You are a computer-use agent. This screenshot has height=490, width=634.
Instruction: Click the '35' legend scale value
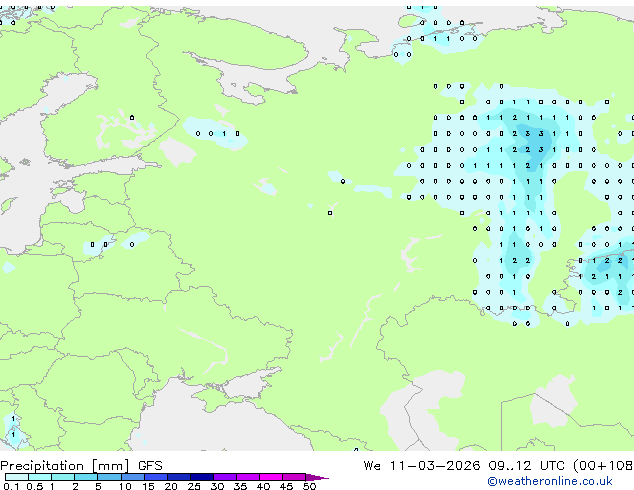point(240,486)
